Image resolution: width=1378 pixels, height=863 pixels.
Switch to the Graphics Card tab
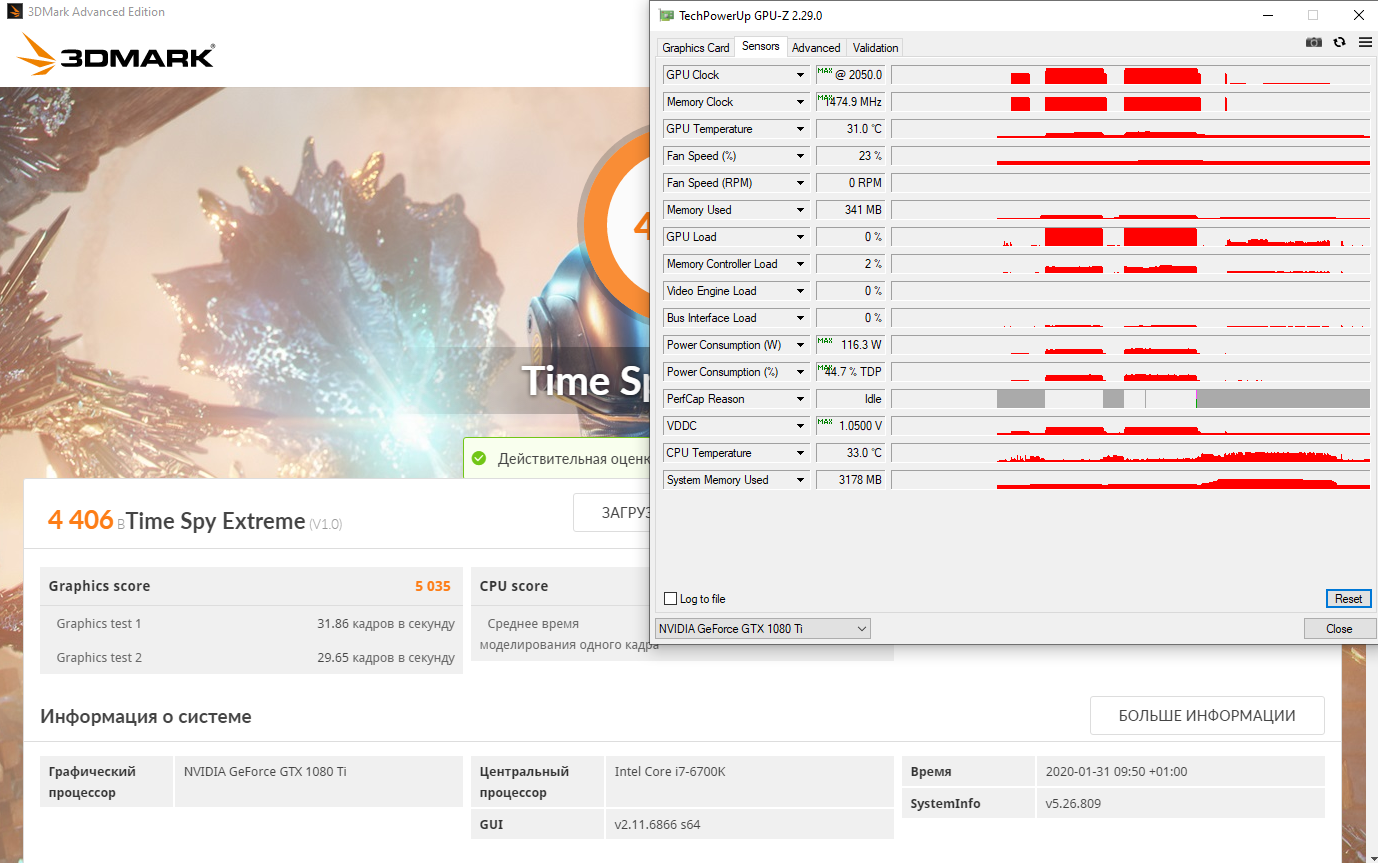(696, 47)
